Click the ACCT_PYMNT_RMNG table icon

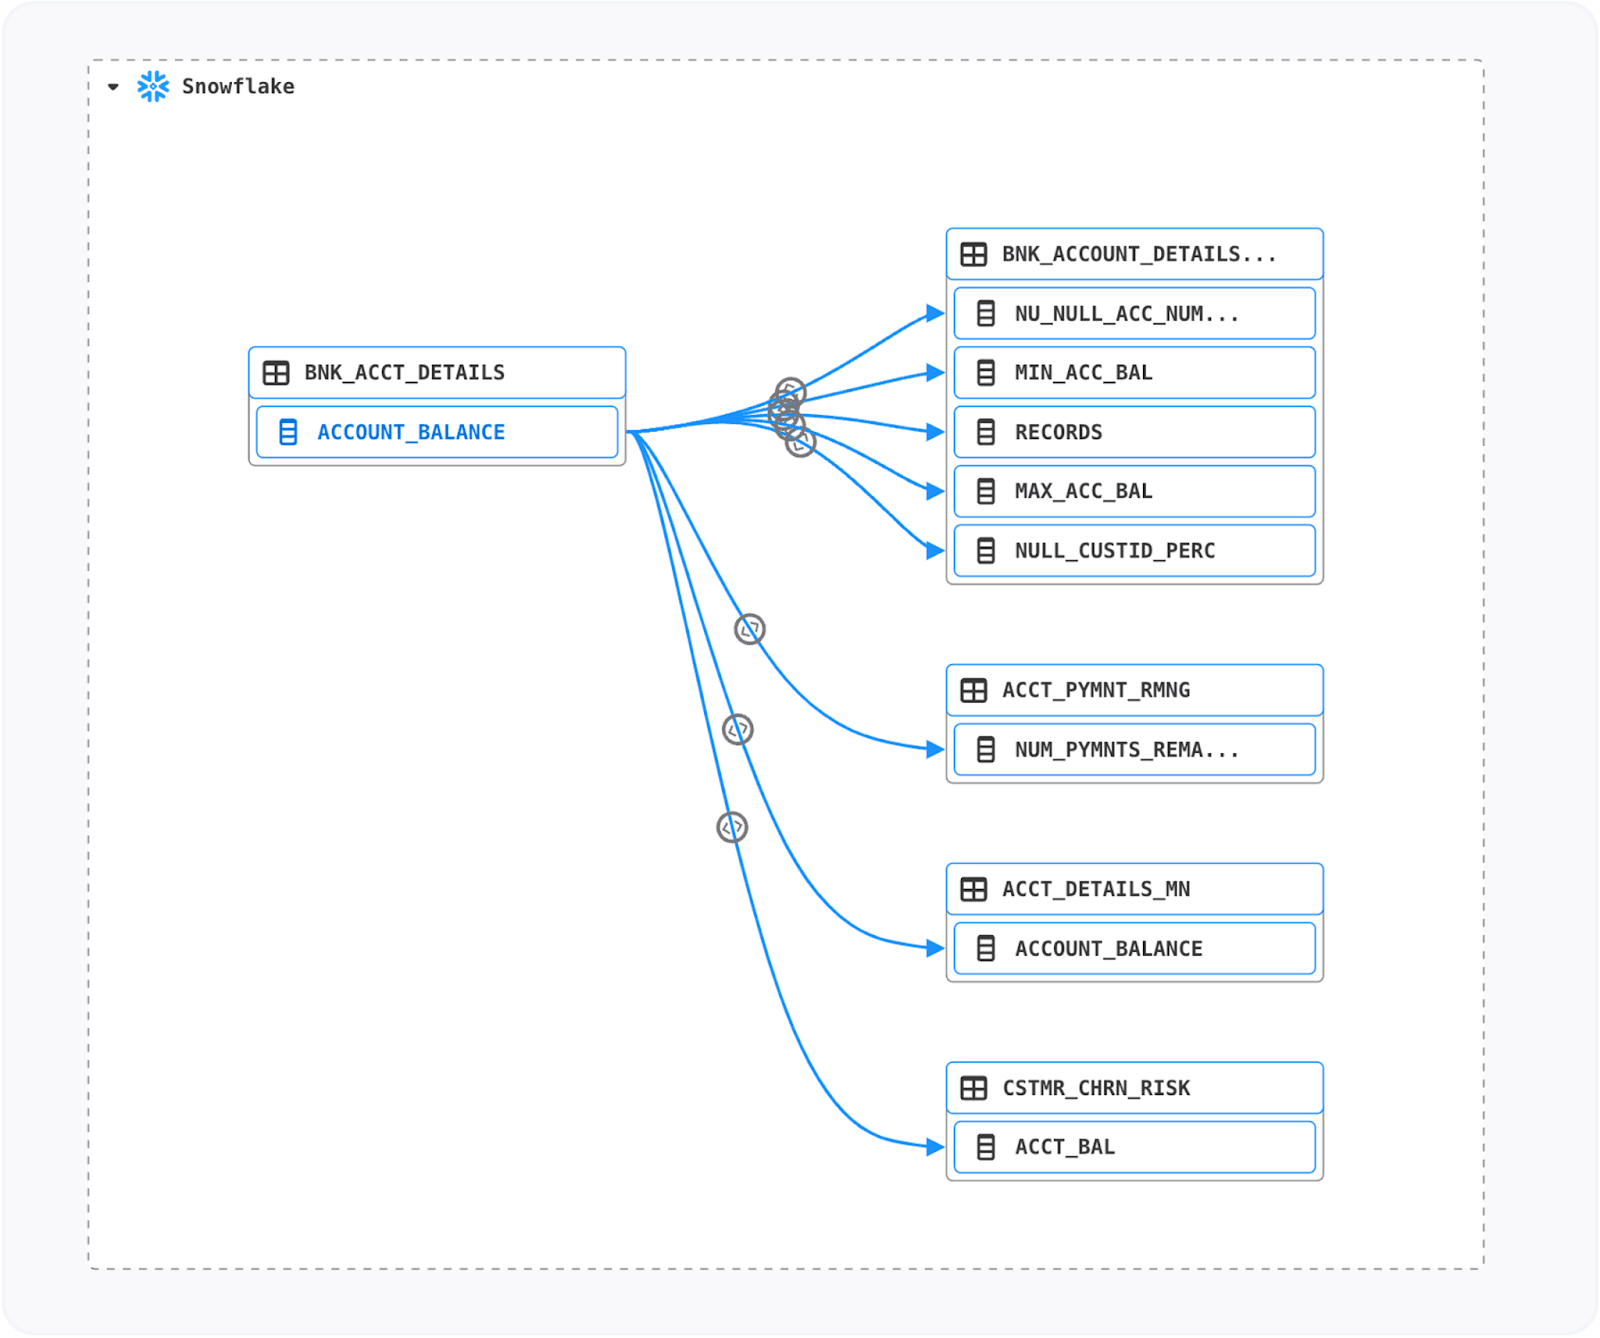973,690
